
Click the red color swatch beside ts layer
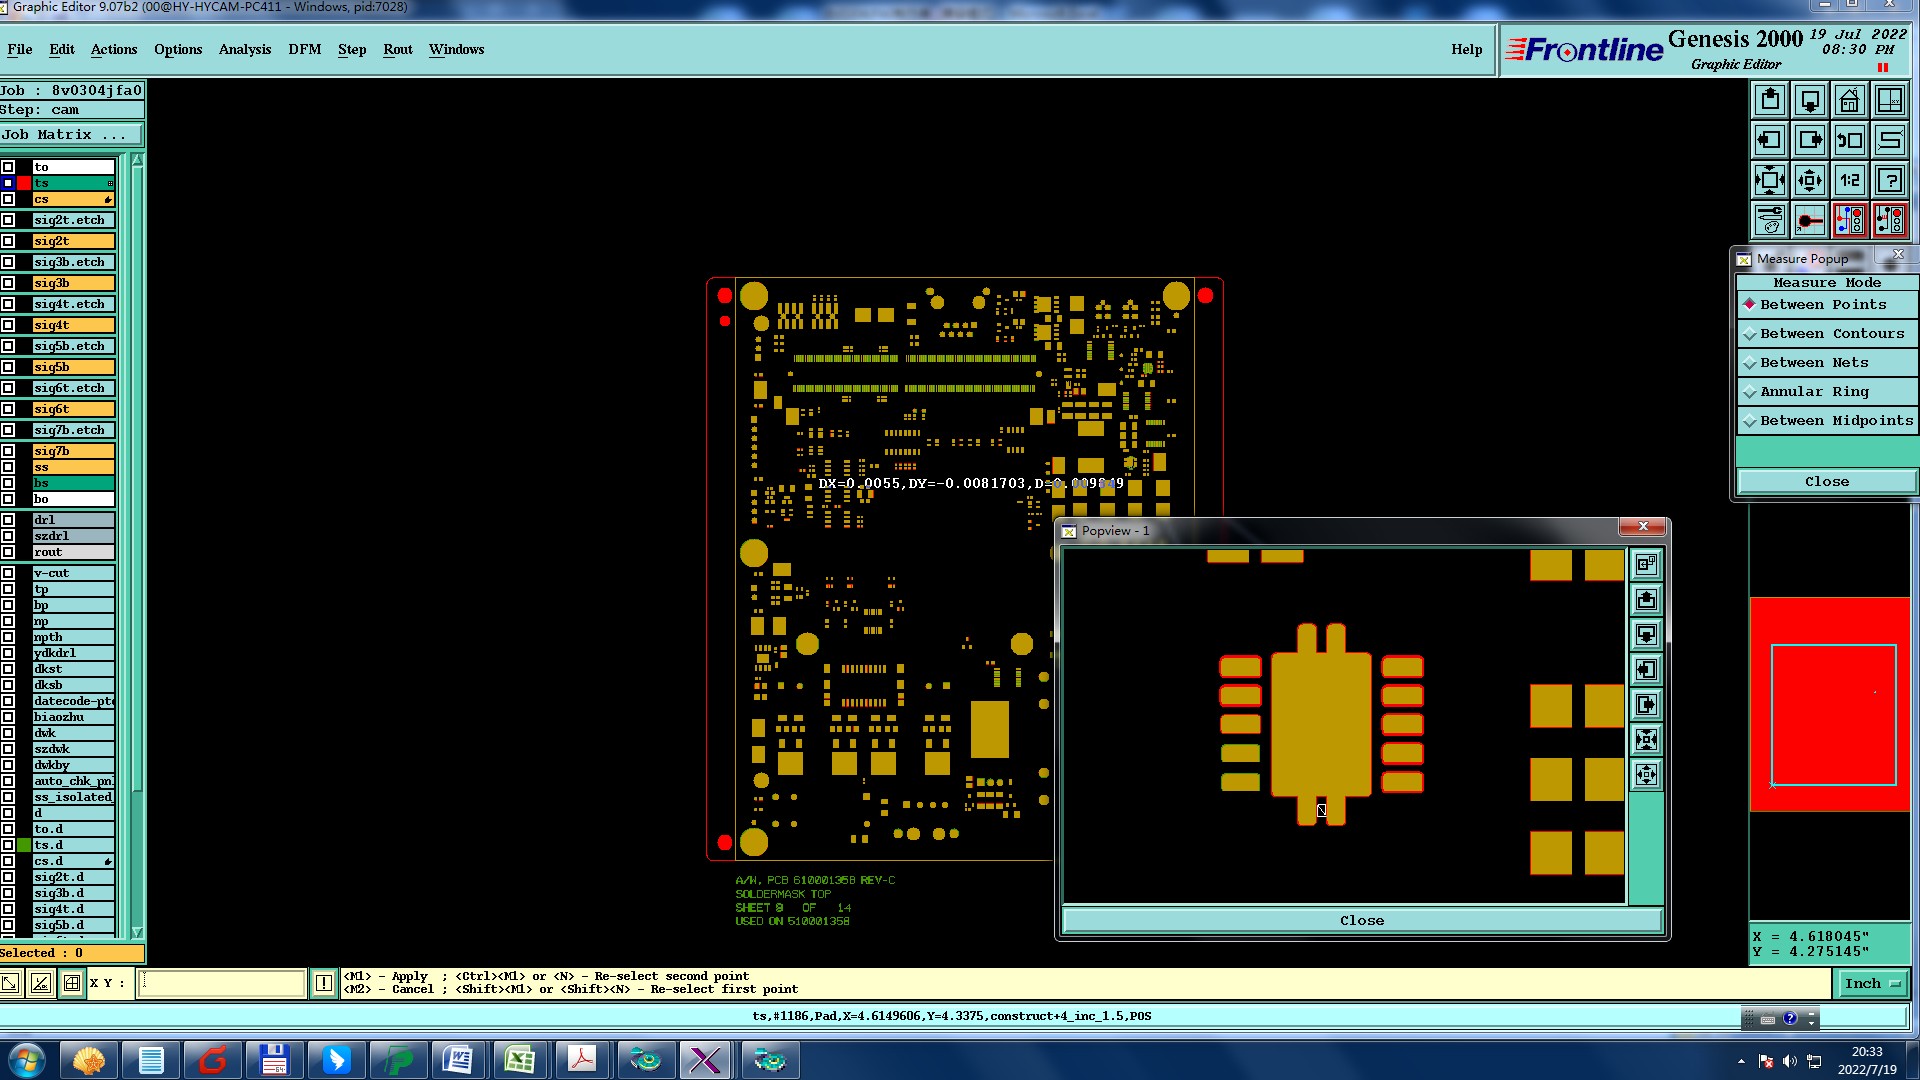[x=24, y=183]
